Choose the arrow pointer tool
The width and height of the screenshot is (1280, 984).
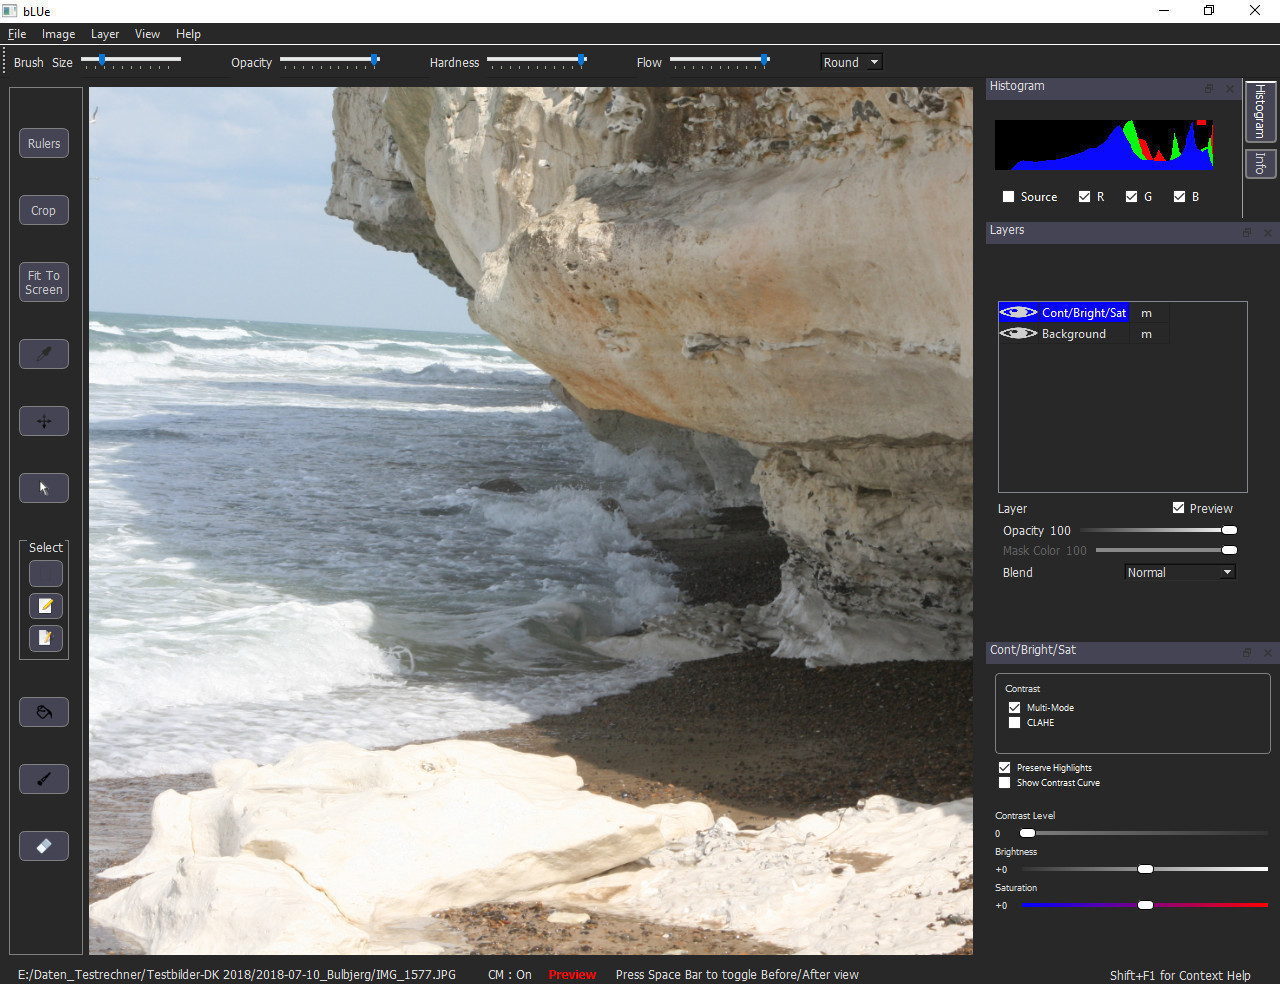[44, 488]
